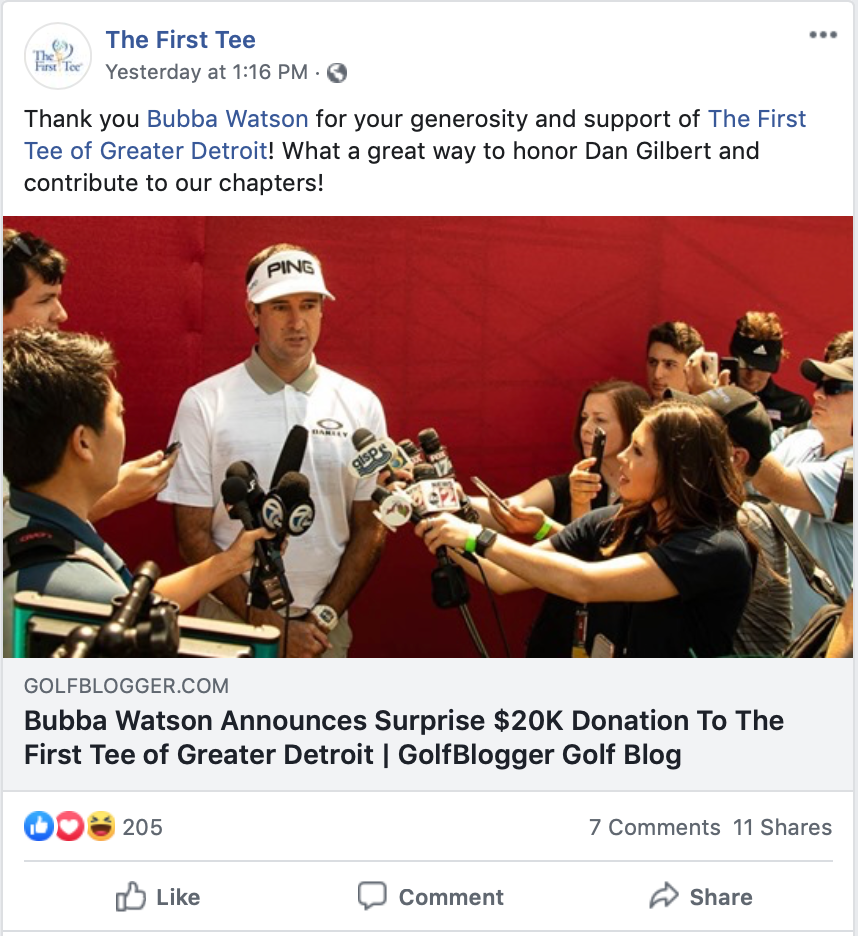View the 11 Shares list
Screen dimensions: 858x936
point(782,827)
